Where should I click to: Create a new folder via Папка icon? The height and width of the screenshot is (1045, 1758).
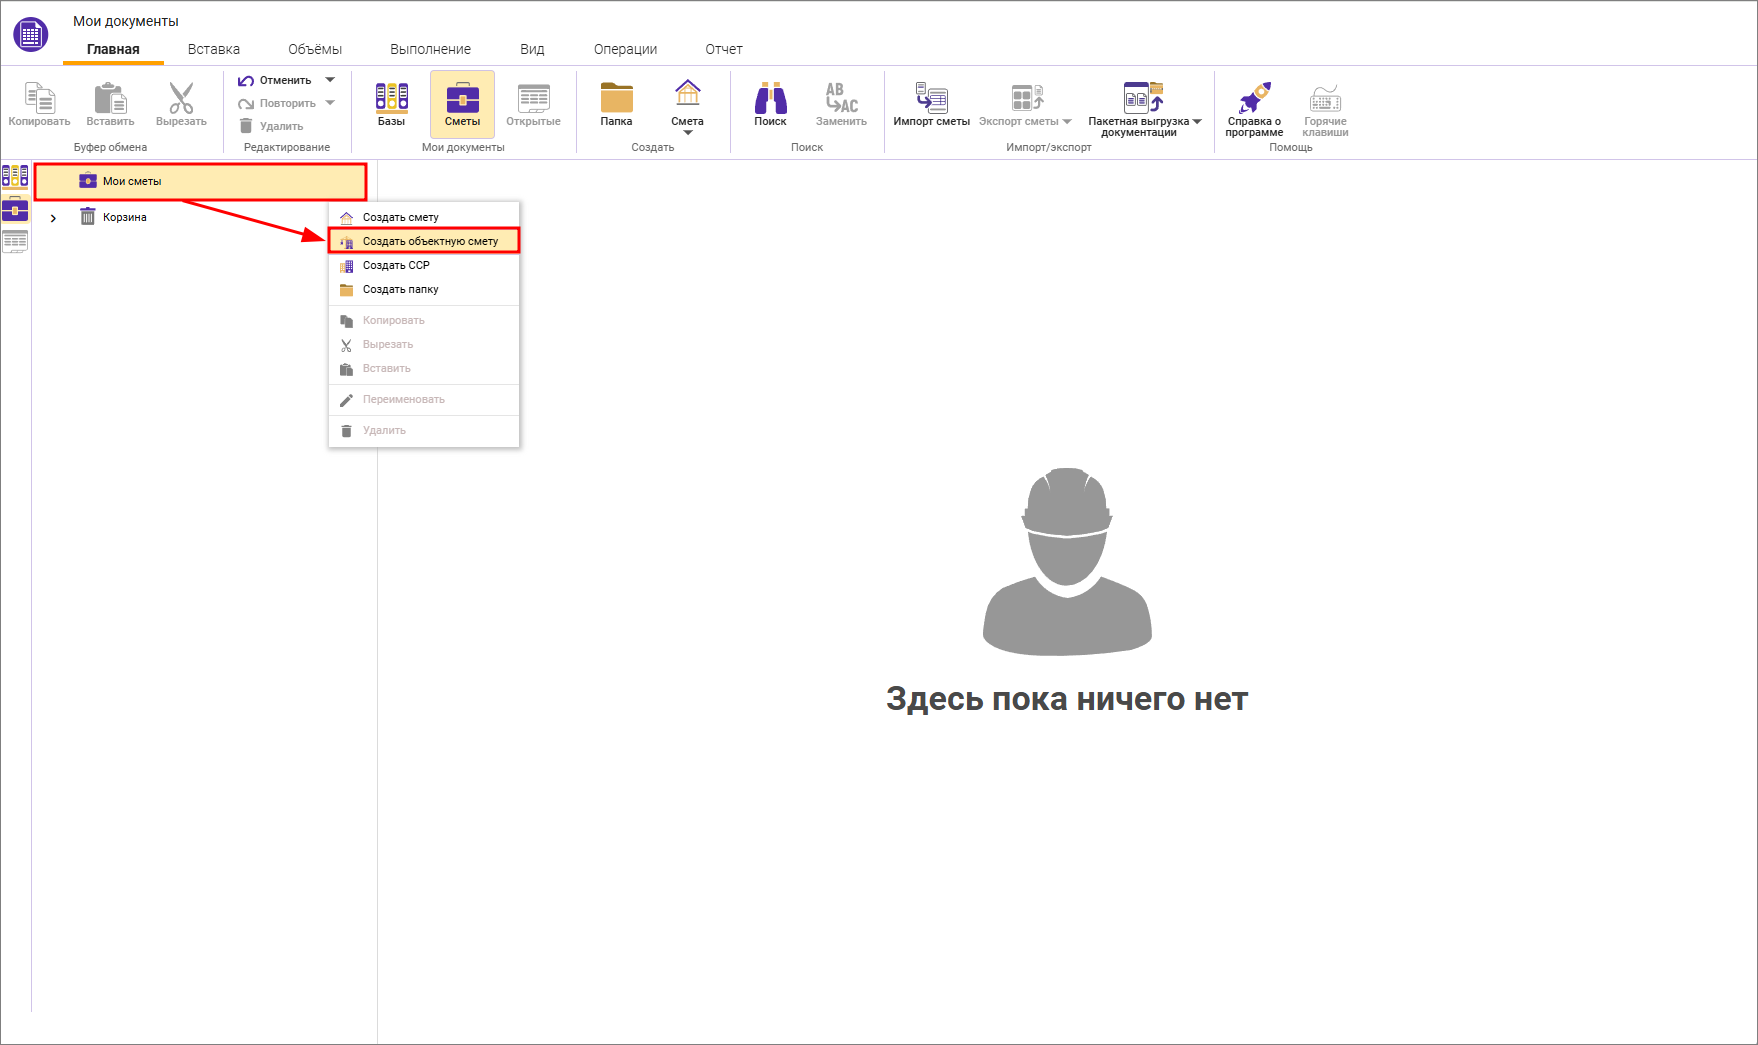616,104
